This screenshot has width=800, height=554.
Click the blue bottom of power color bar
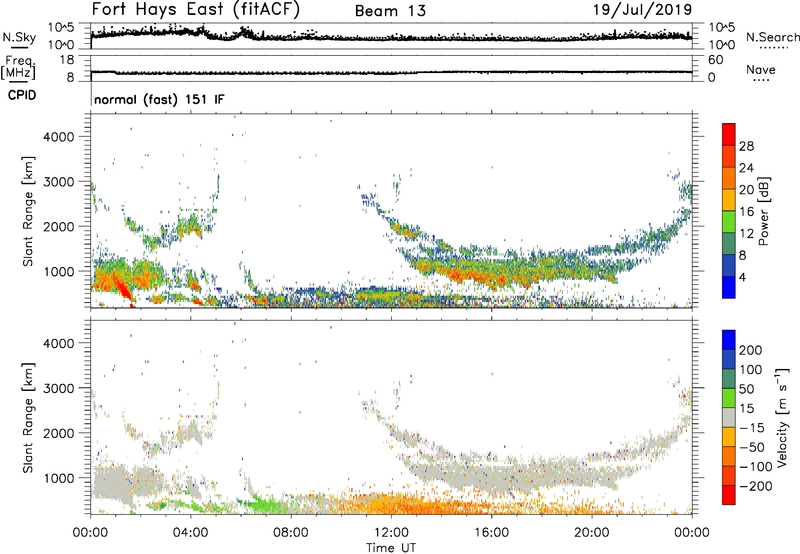coord(729,287)
